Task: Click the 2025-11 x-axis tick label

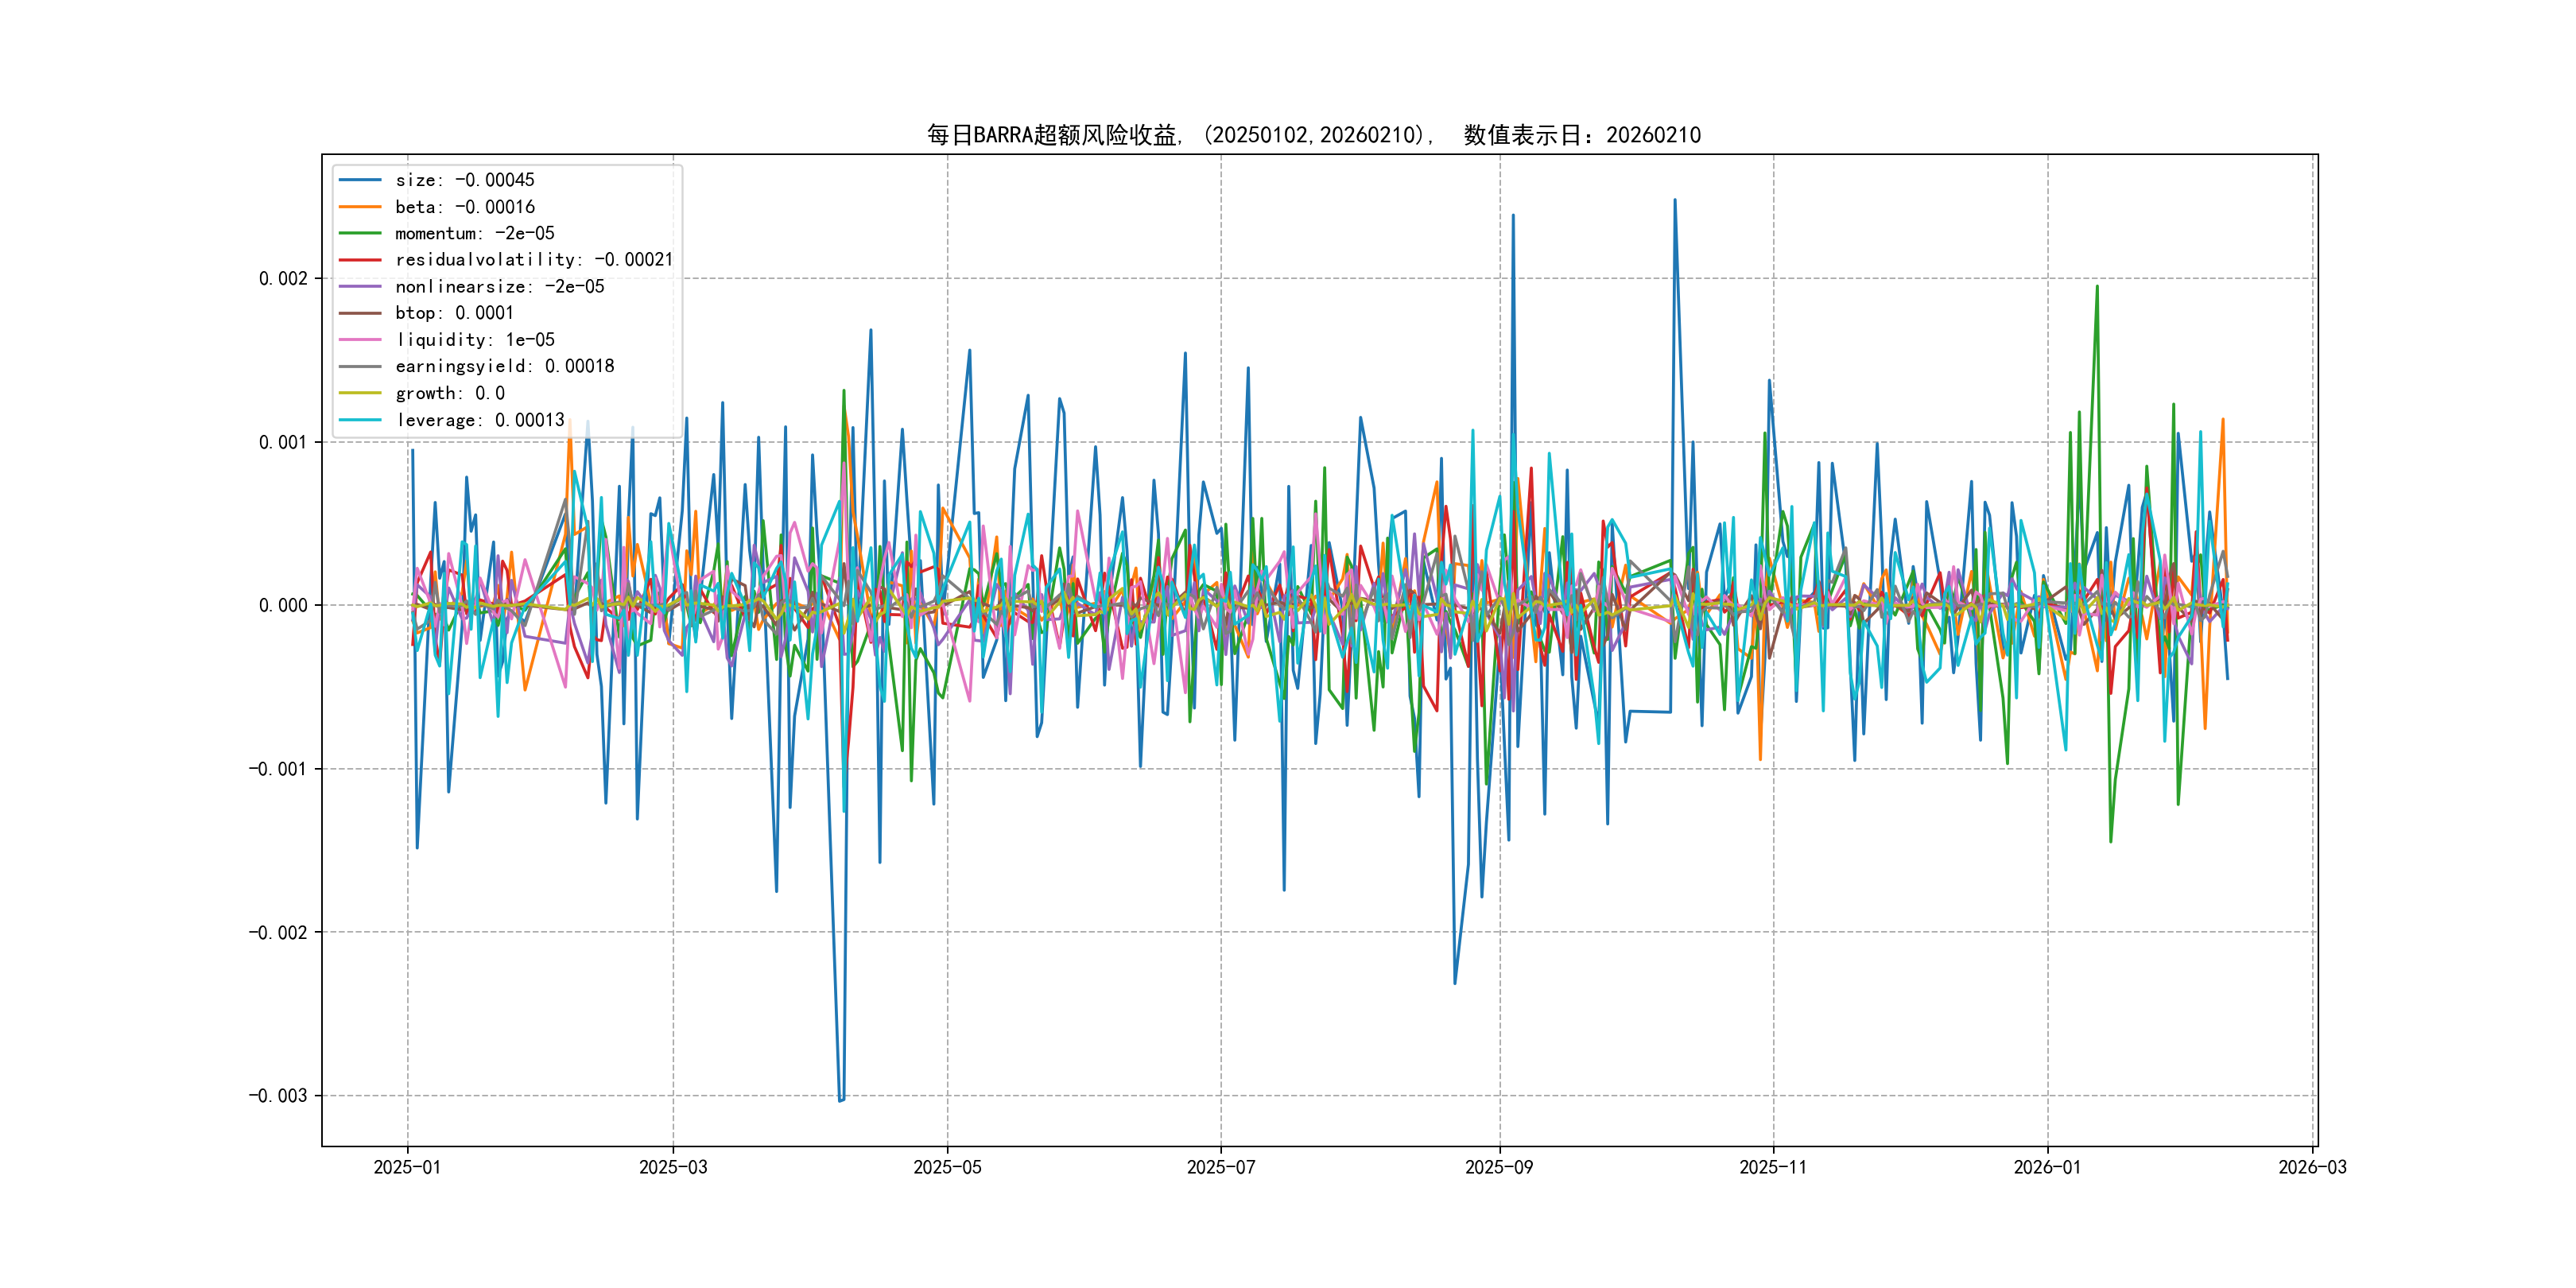Action: (x=1773, y=1167)
